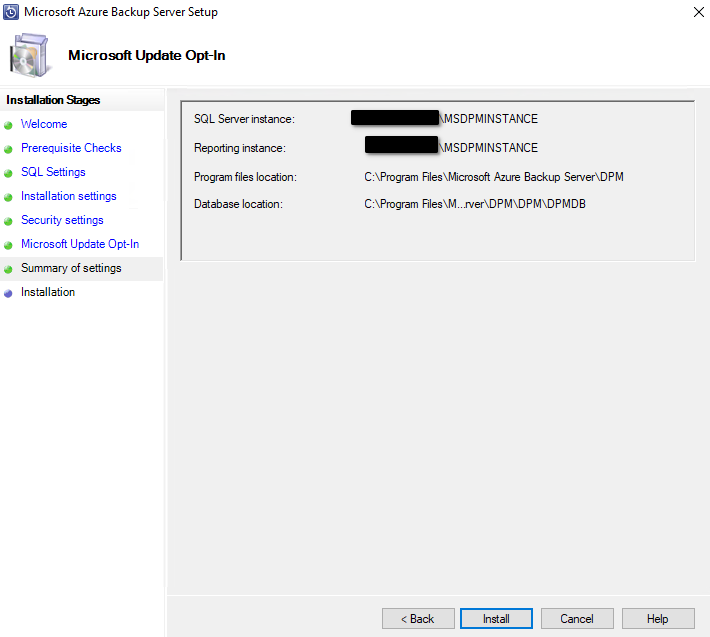Select the Installation stage entry
Image resolution: width=710 pixels, height=637 pixels.
click(x=48, y=292)
